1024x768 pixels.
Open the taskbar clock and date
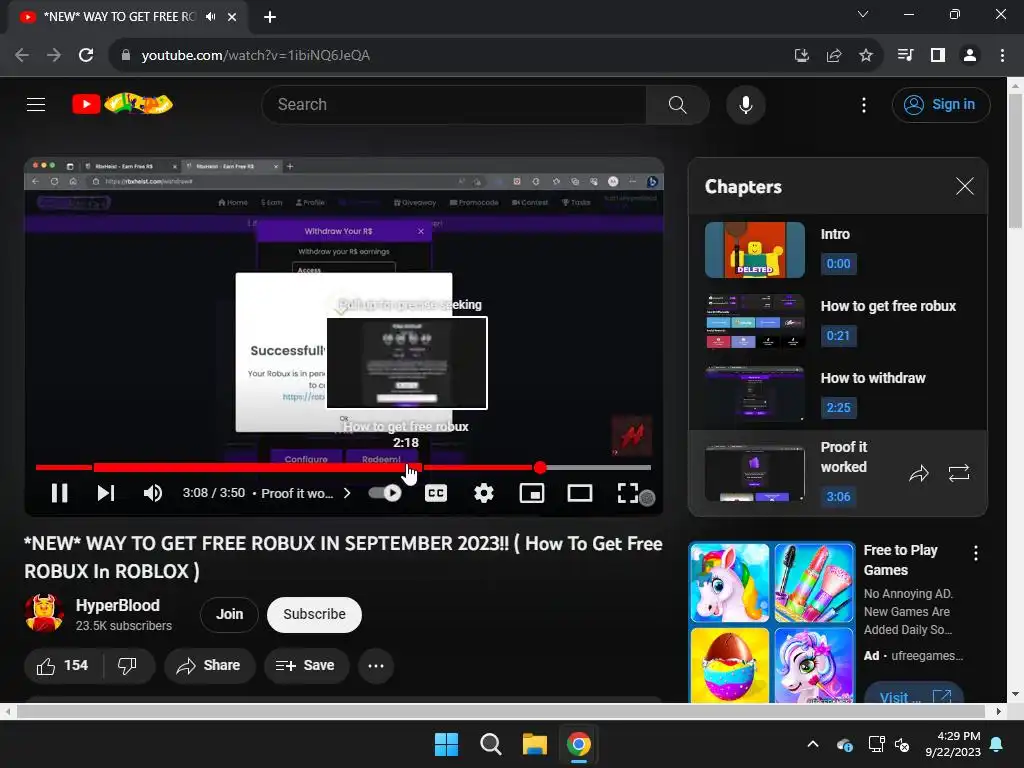click(x=953, y=744)
